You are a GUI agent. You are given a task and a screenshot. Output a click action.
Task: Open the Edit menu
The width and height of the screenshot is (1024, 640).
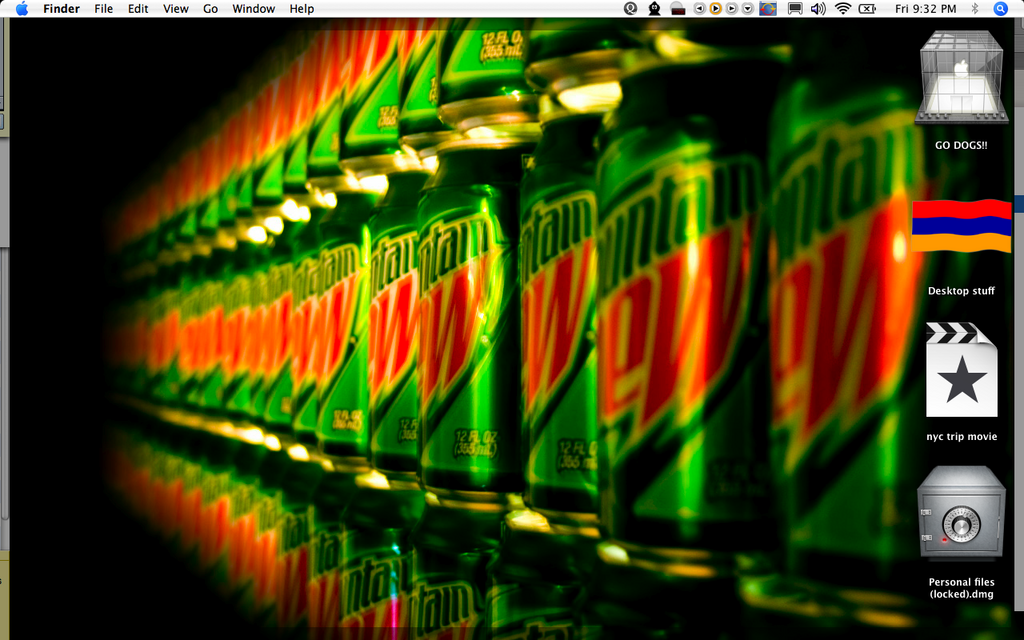(x=138, y=8)
